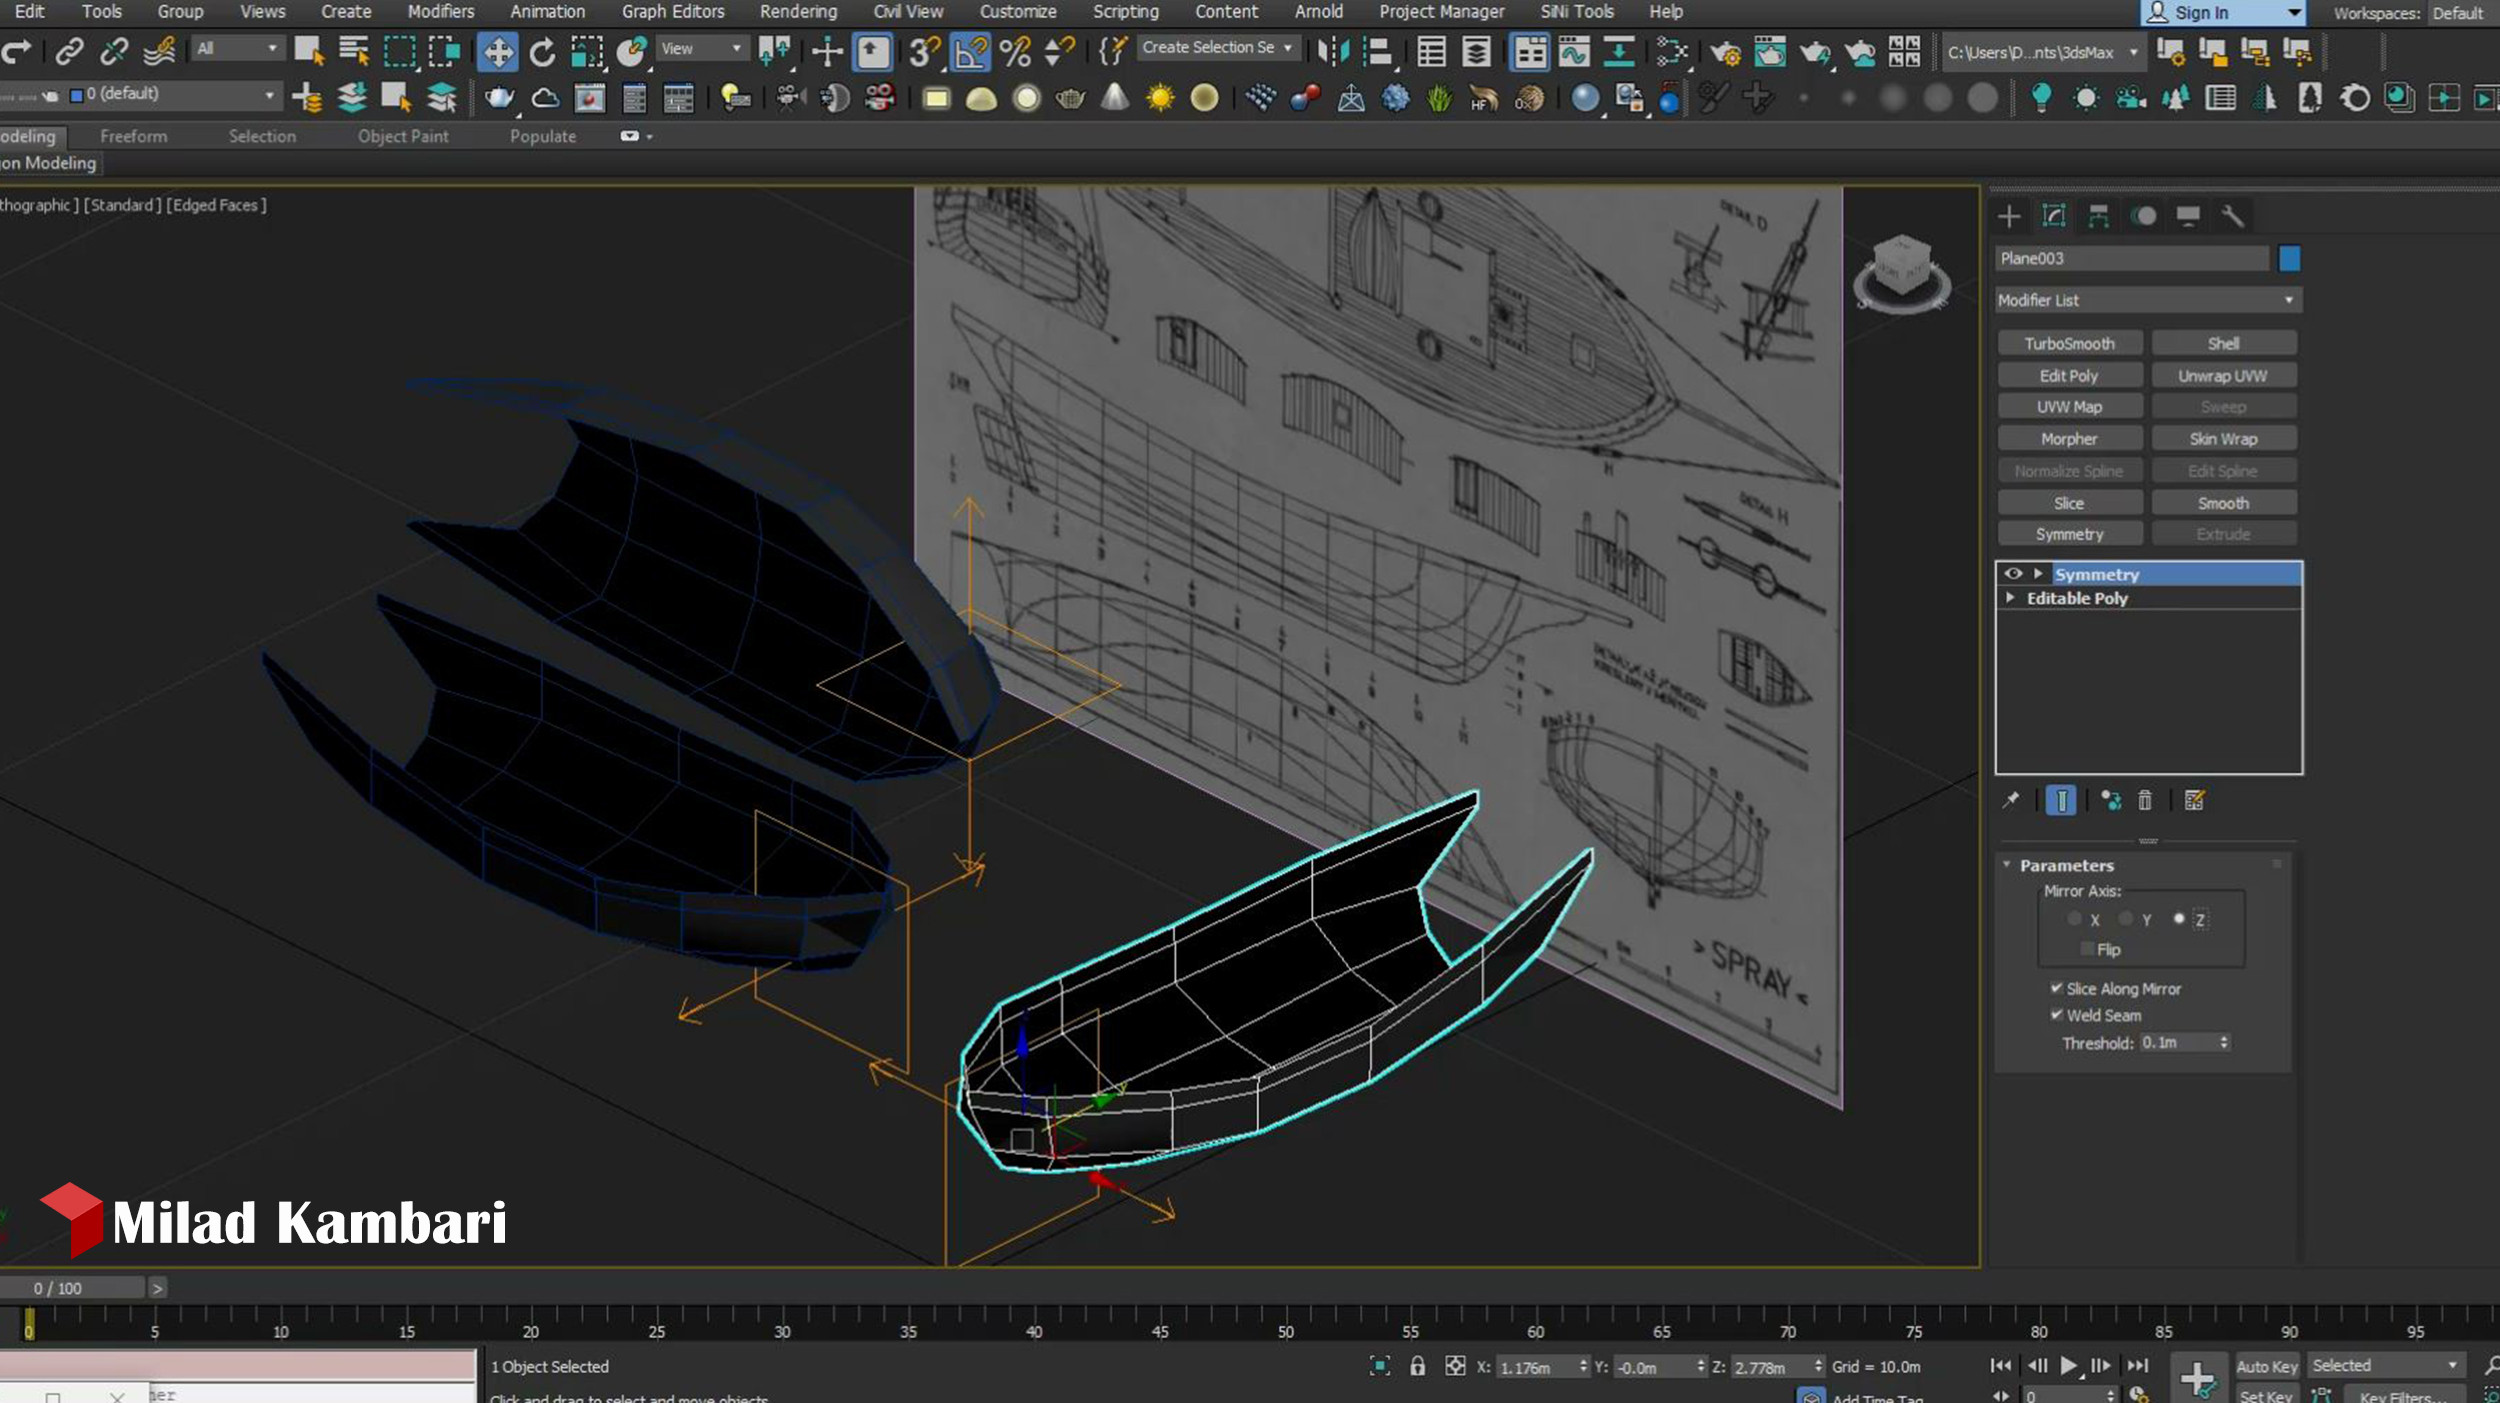Click the Mirror tool icon

click(x=1333, y=52)
